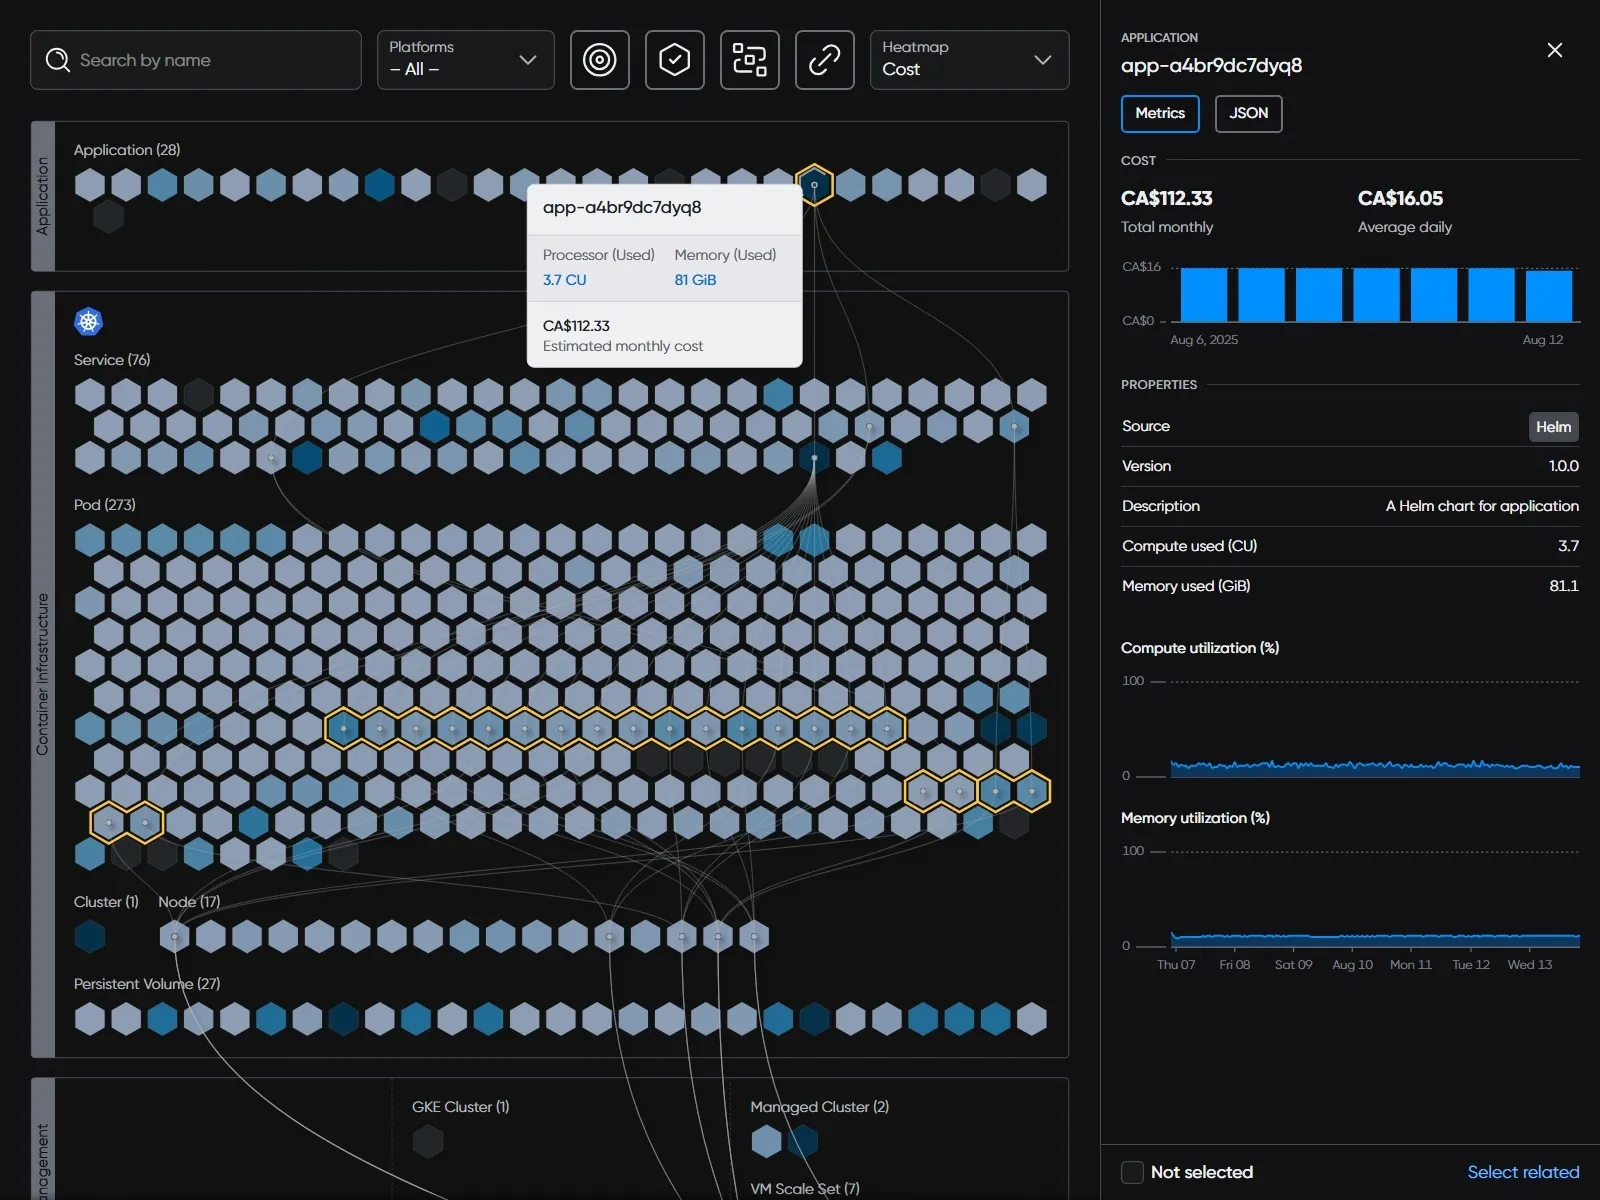Viewport: 1600px width, 1200px height.
Task: Click the 81 GiB value in tooltip
Action: 695,280
